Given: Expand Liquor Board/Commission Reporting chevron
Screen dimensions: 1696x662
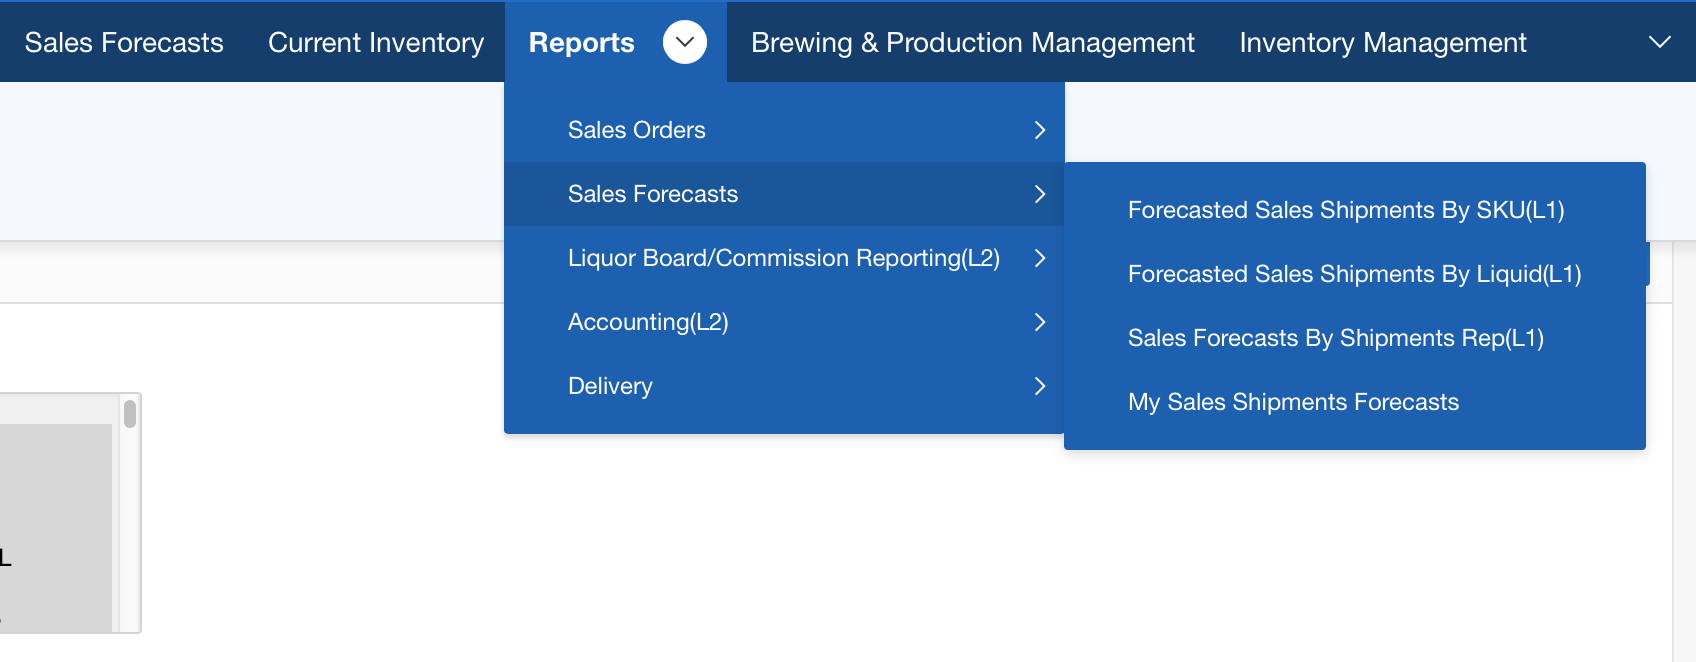Looking at the screenshot, I should (1040, 258).
